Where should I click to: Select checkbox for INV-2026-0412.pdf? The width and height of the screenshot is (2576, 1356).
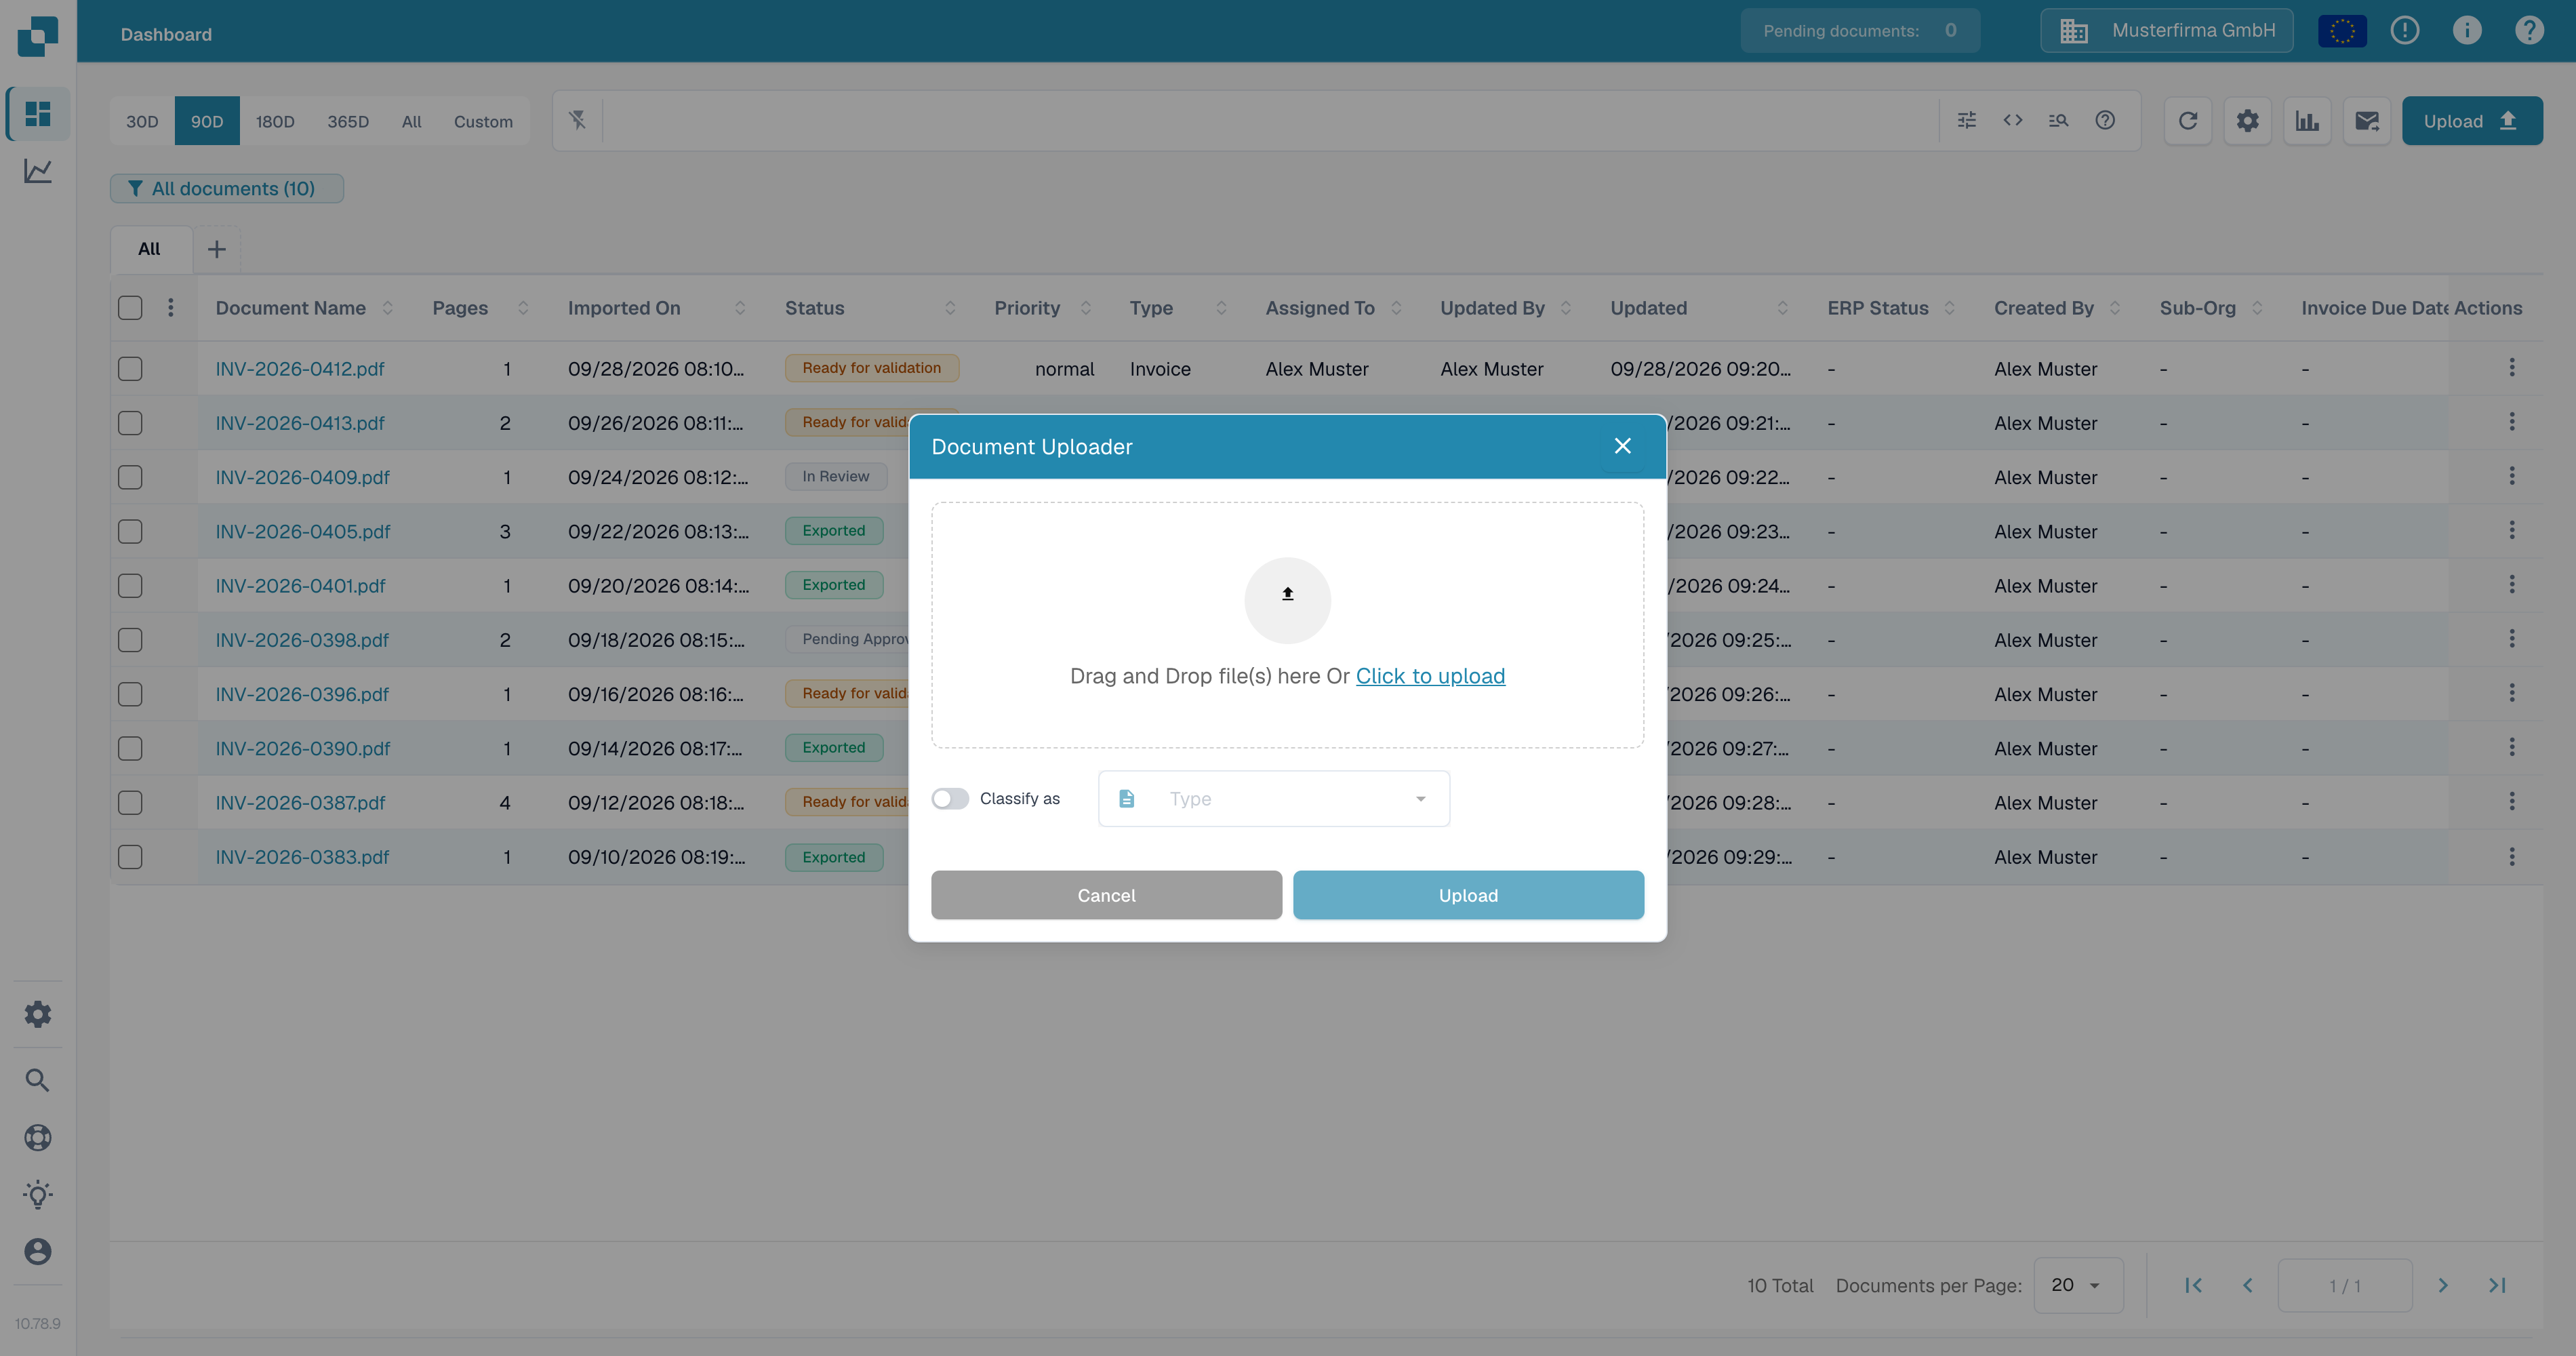130,369
